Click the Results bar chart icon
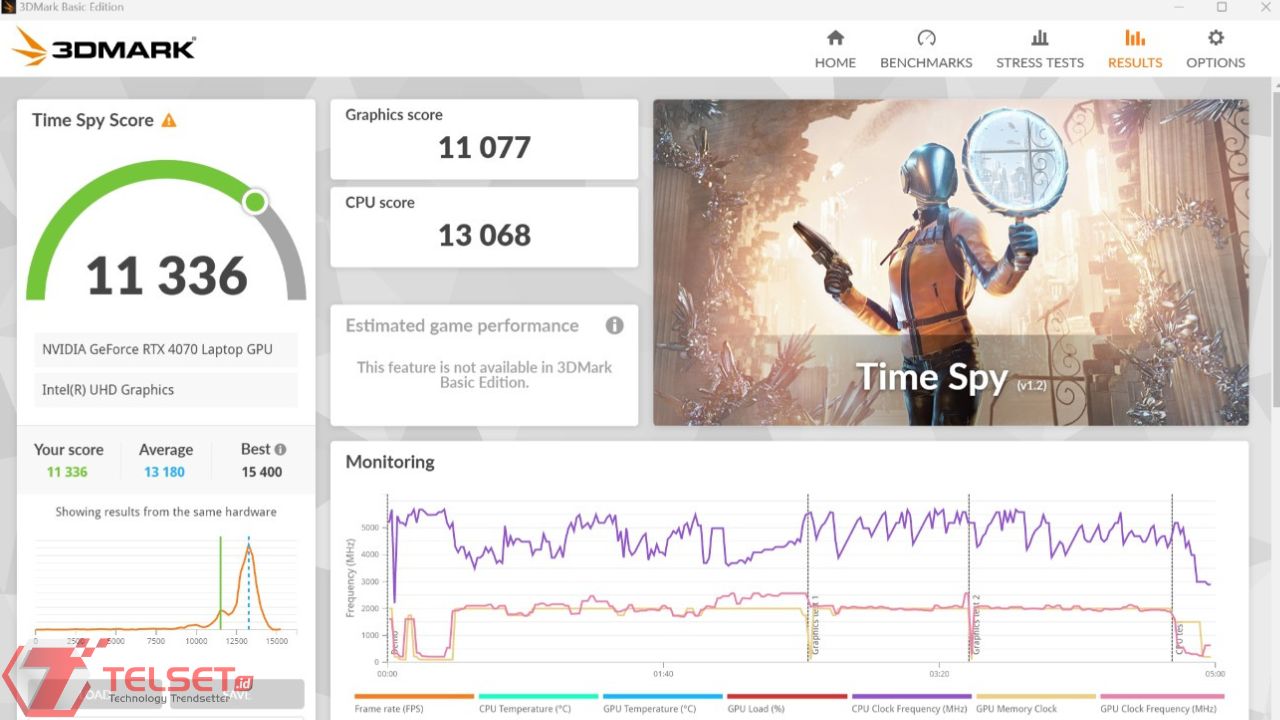This screenshot has height=720, width=1280. (x=1135, y=38)
